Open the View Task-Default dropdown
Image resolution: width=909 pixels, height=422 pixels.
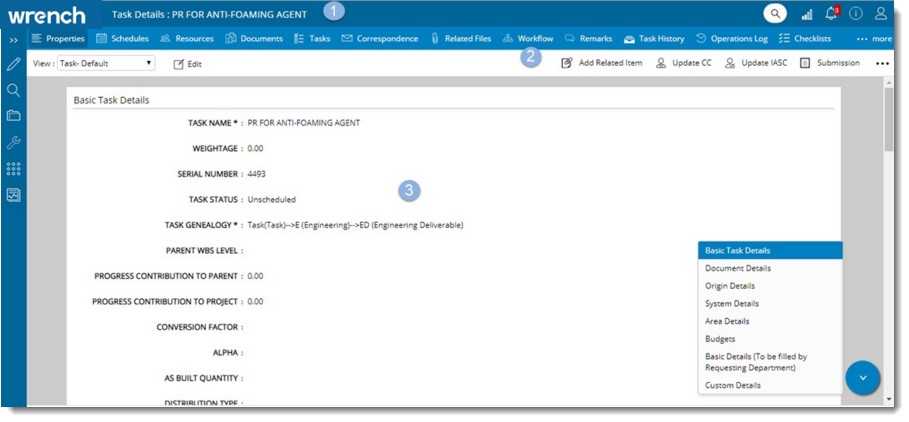(x=106, y=63)
